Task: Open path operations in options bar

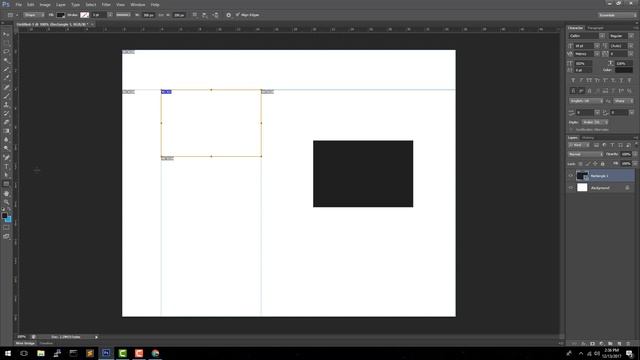Action: 195,15
